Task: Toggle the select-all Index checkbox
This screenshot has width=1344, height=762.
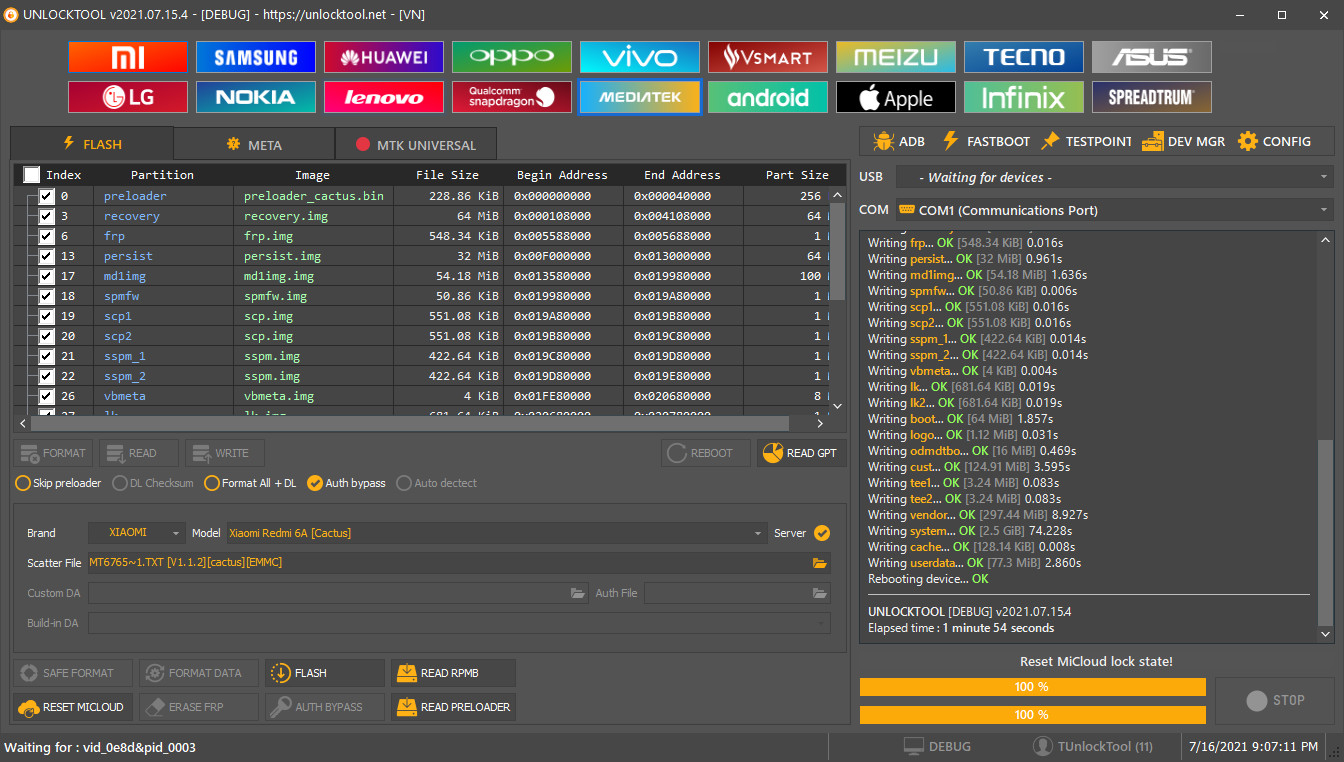Action: [32, 175]
